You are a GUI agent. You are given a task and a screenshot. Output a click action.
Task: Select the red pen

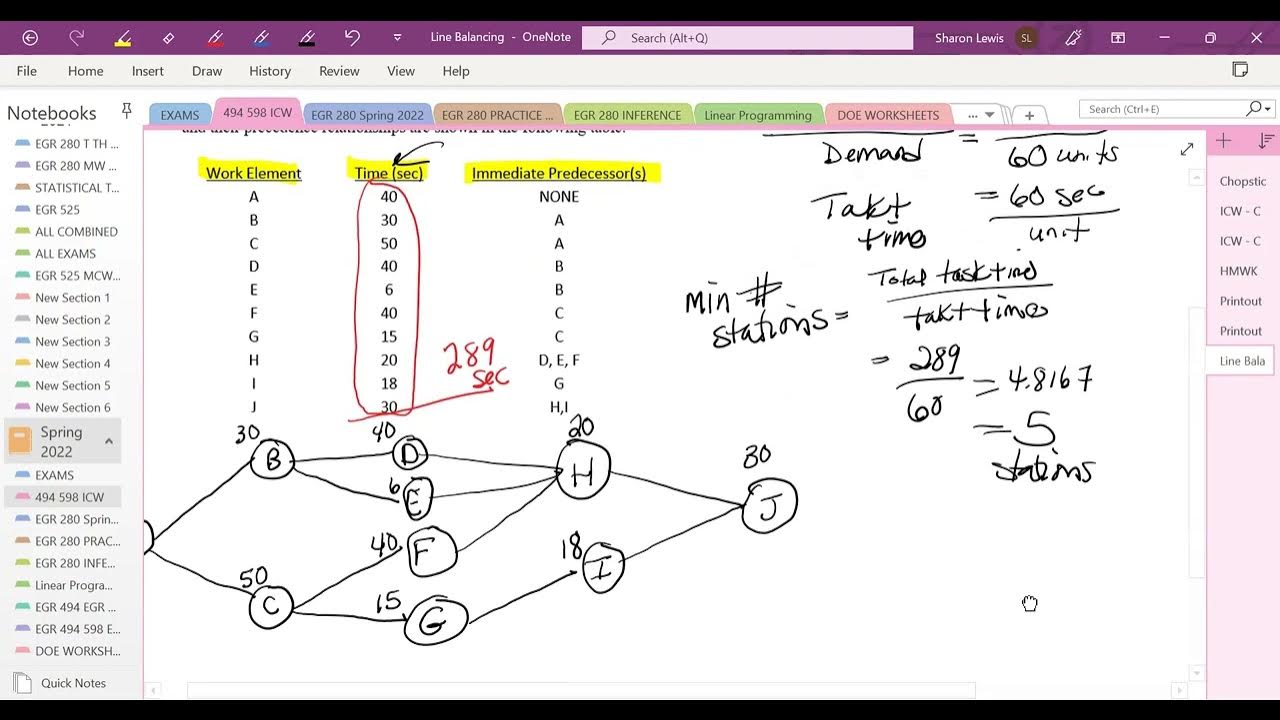click(215, 38)
